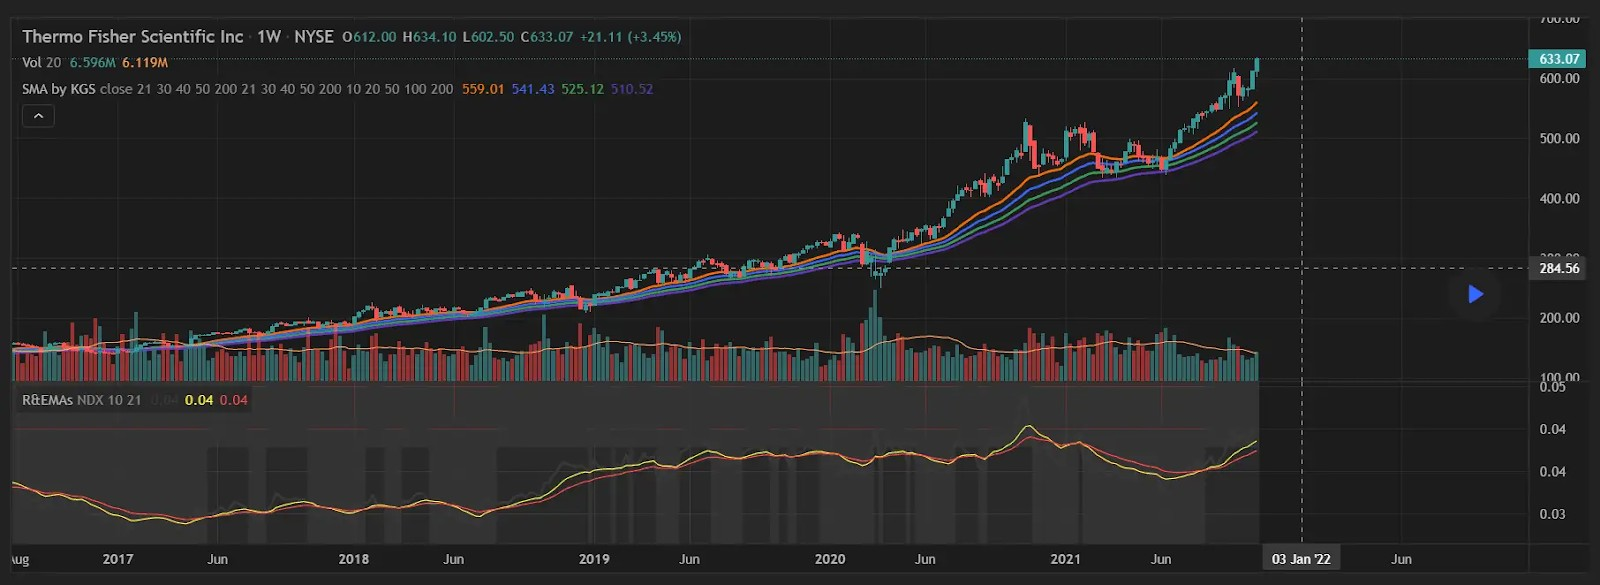The width and height of the screenshot is (1600, 585).
Task: Click the 03 Jan '22 date label
Action: pyautogui.click(x=1301, y=559)
